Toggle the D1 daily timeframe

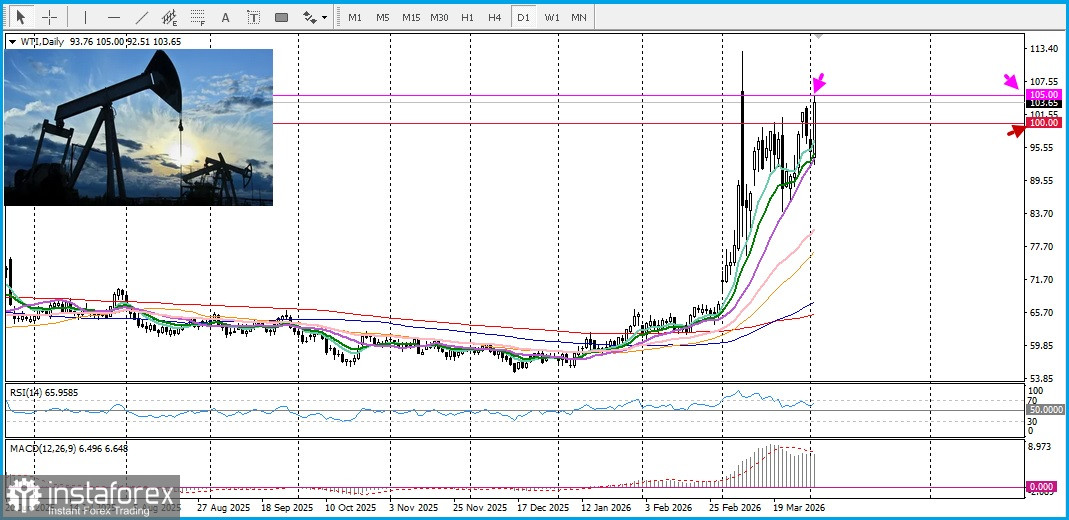(523, 17)
